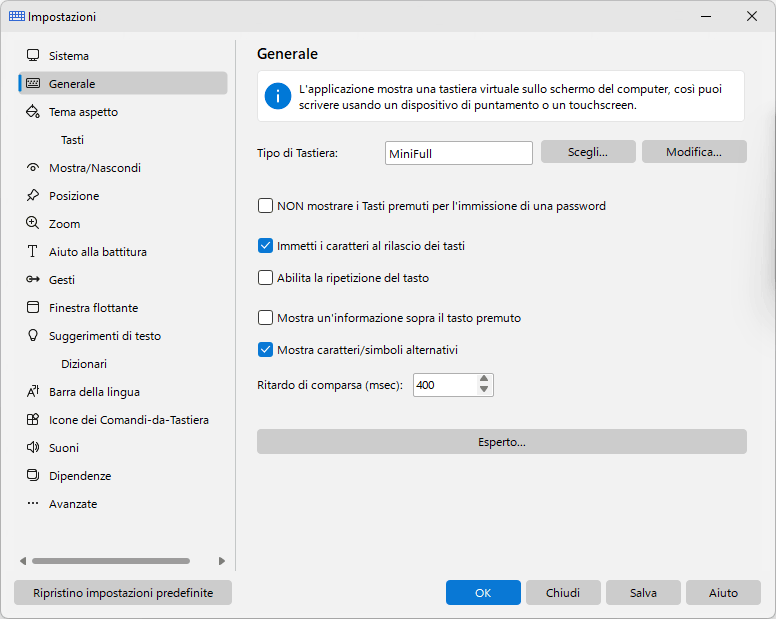Click the Ritardo di comparsa value field
The height and width of the screenshot is (619, 776).
pos(445,385)
